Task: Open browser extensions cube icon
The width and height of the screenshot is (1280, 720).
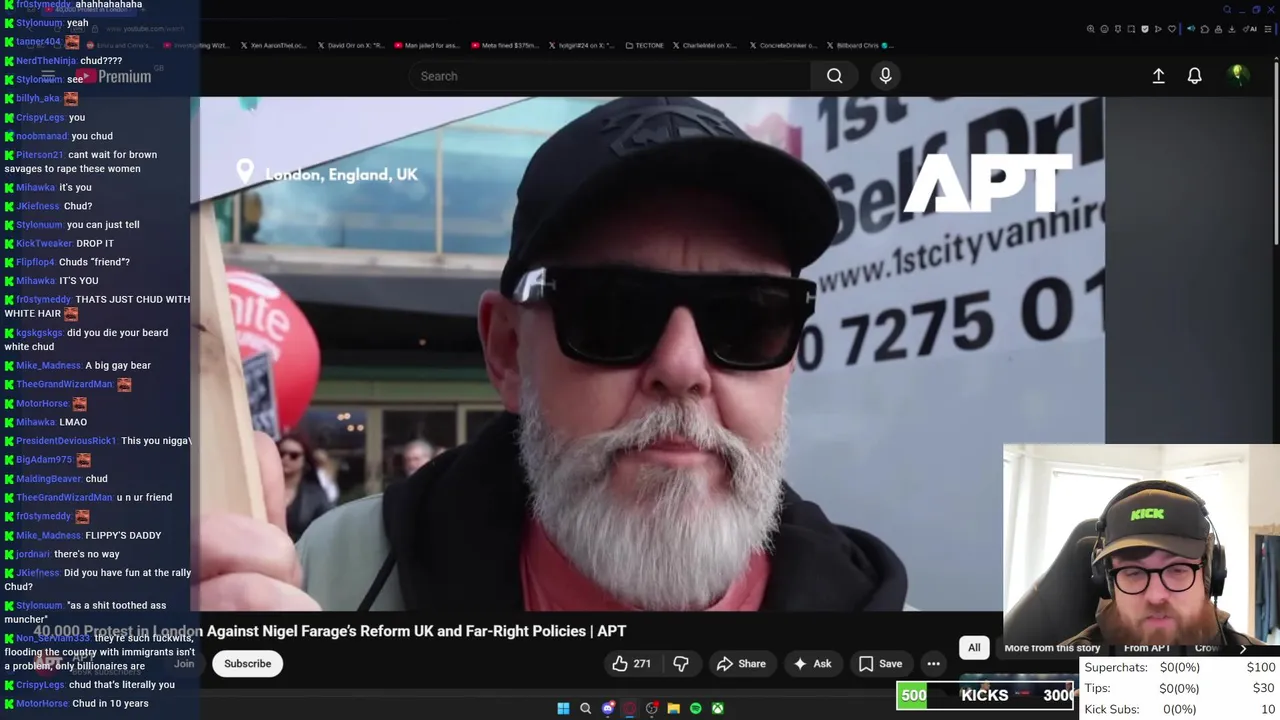Action: tap(1205, 29)
